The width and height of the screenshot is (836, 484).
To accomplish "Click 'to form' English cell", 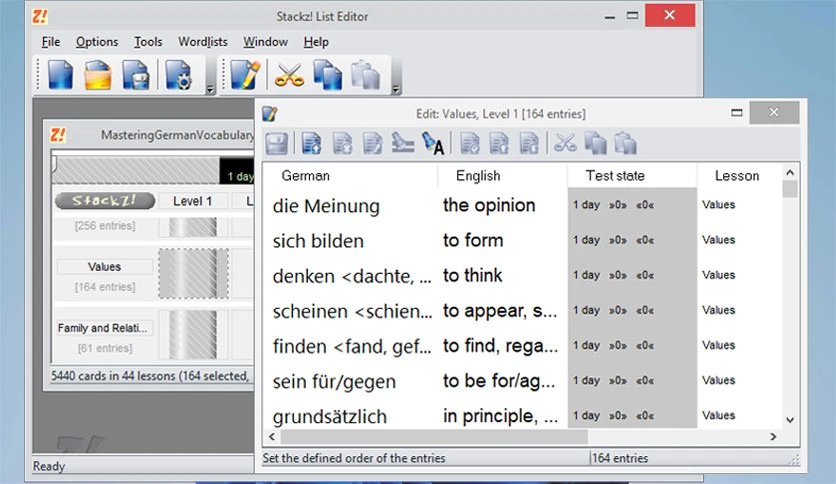I will tap(473, 240).
